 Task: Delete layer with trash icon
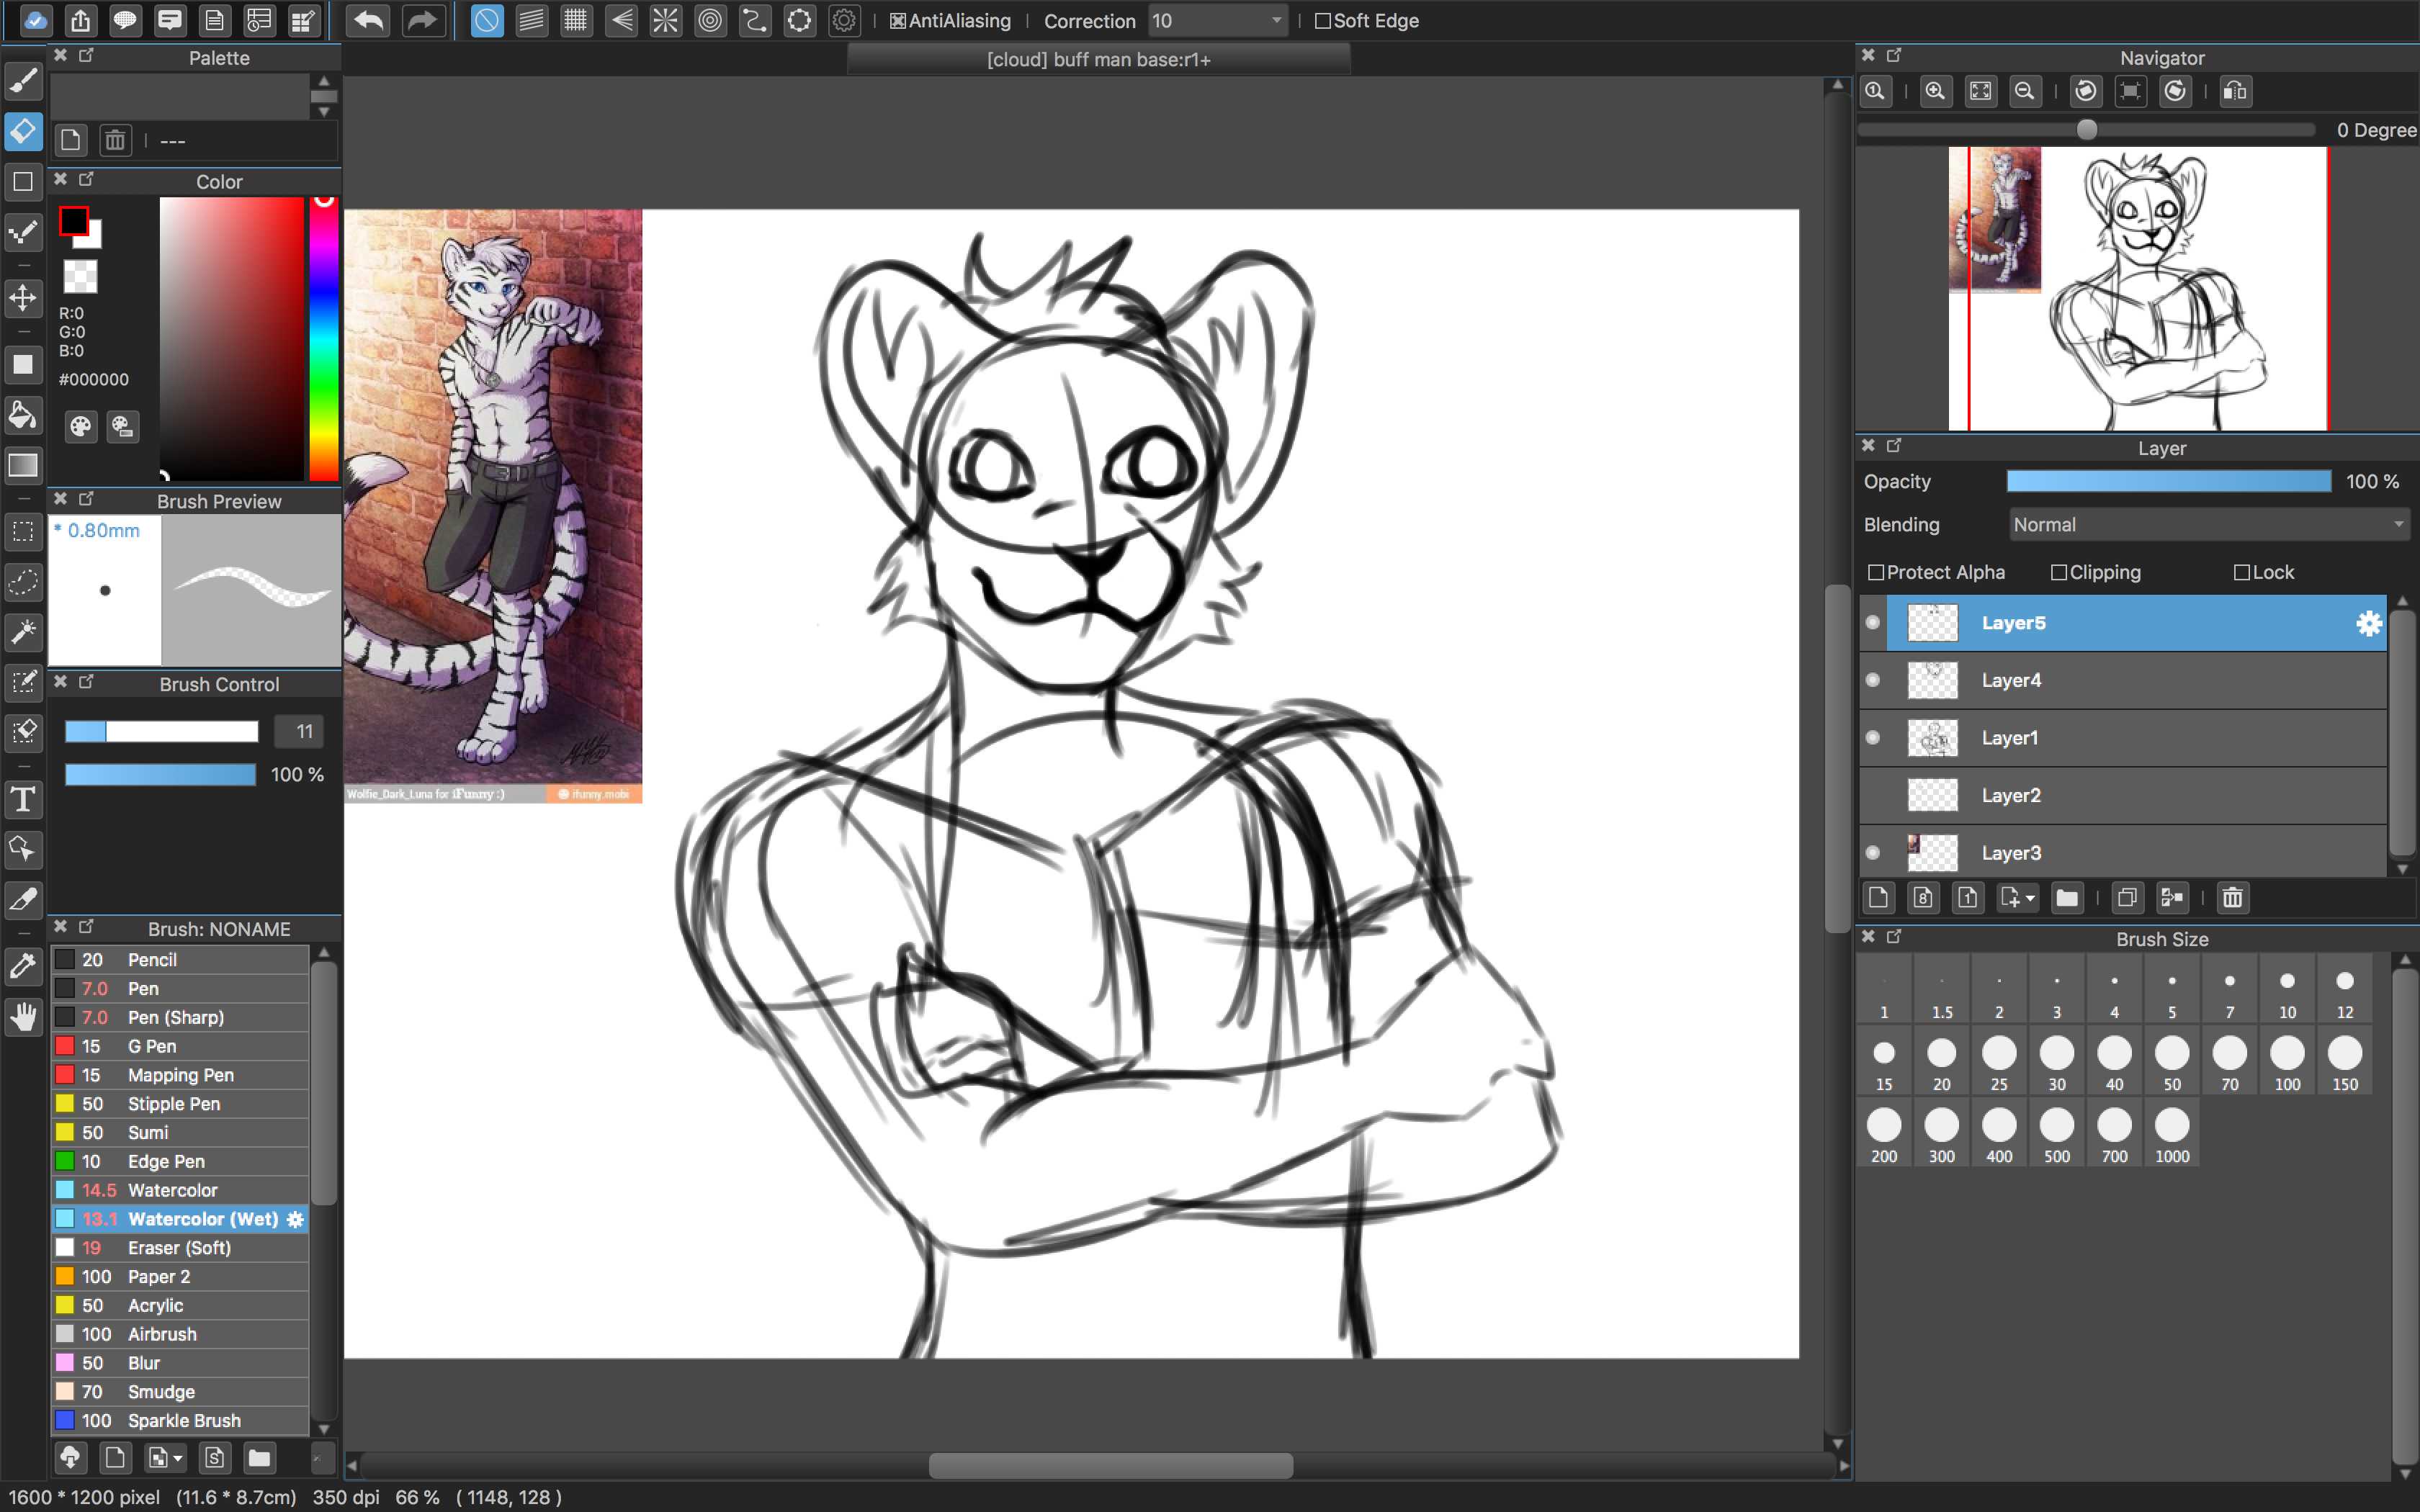(x=2232, y=897)
